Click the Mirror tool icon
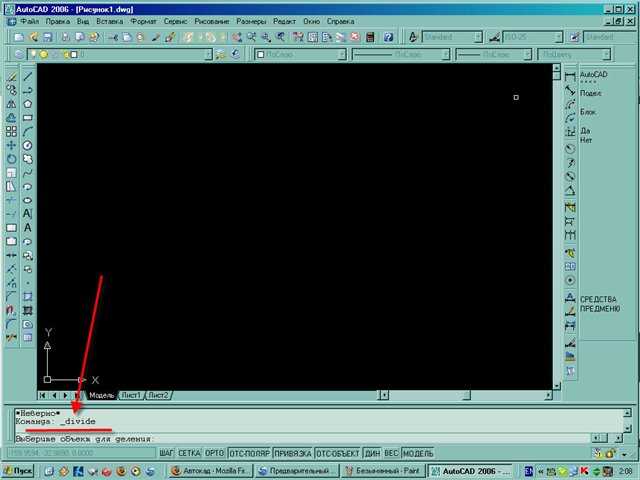640x480 pixels. [x=11, y=103]
